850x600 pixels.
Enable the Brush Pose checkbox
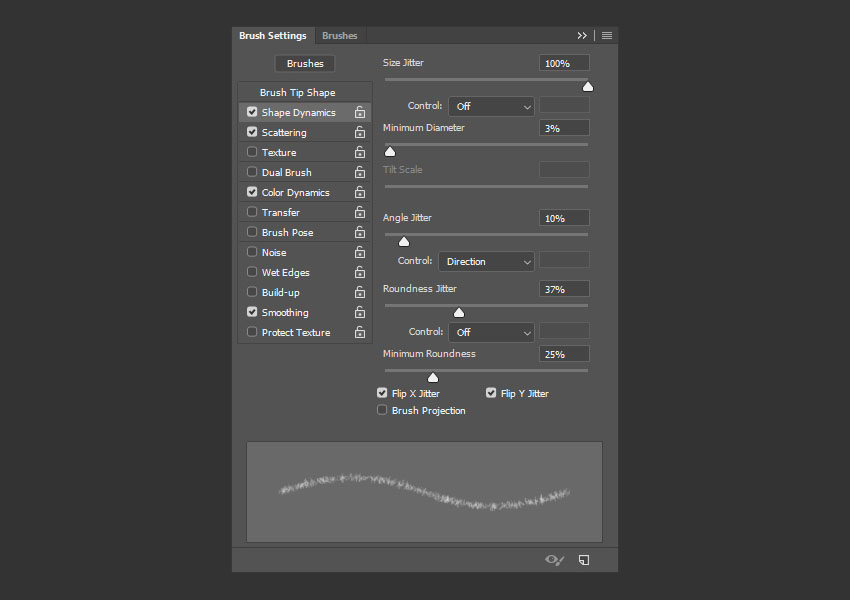[x=252, y=232]
